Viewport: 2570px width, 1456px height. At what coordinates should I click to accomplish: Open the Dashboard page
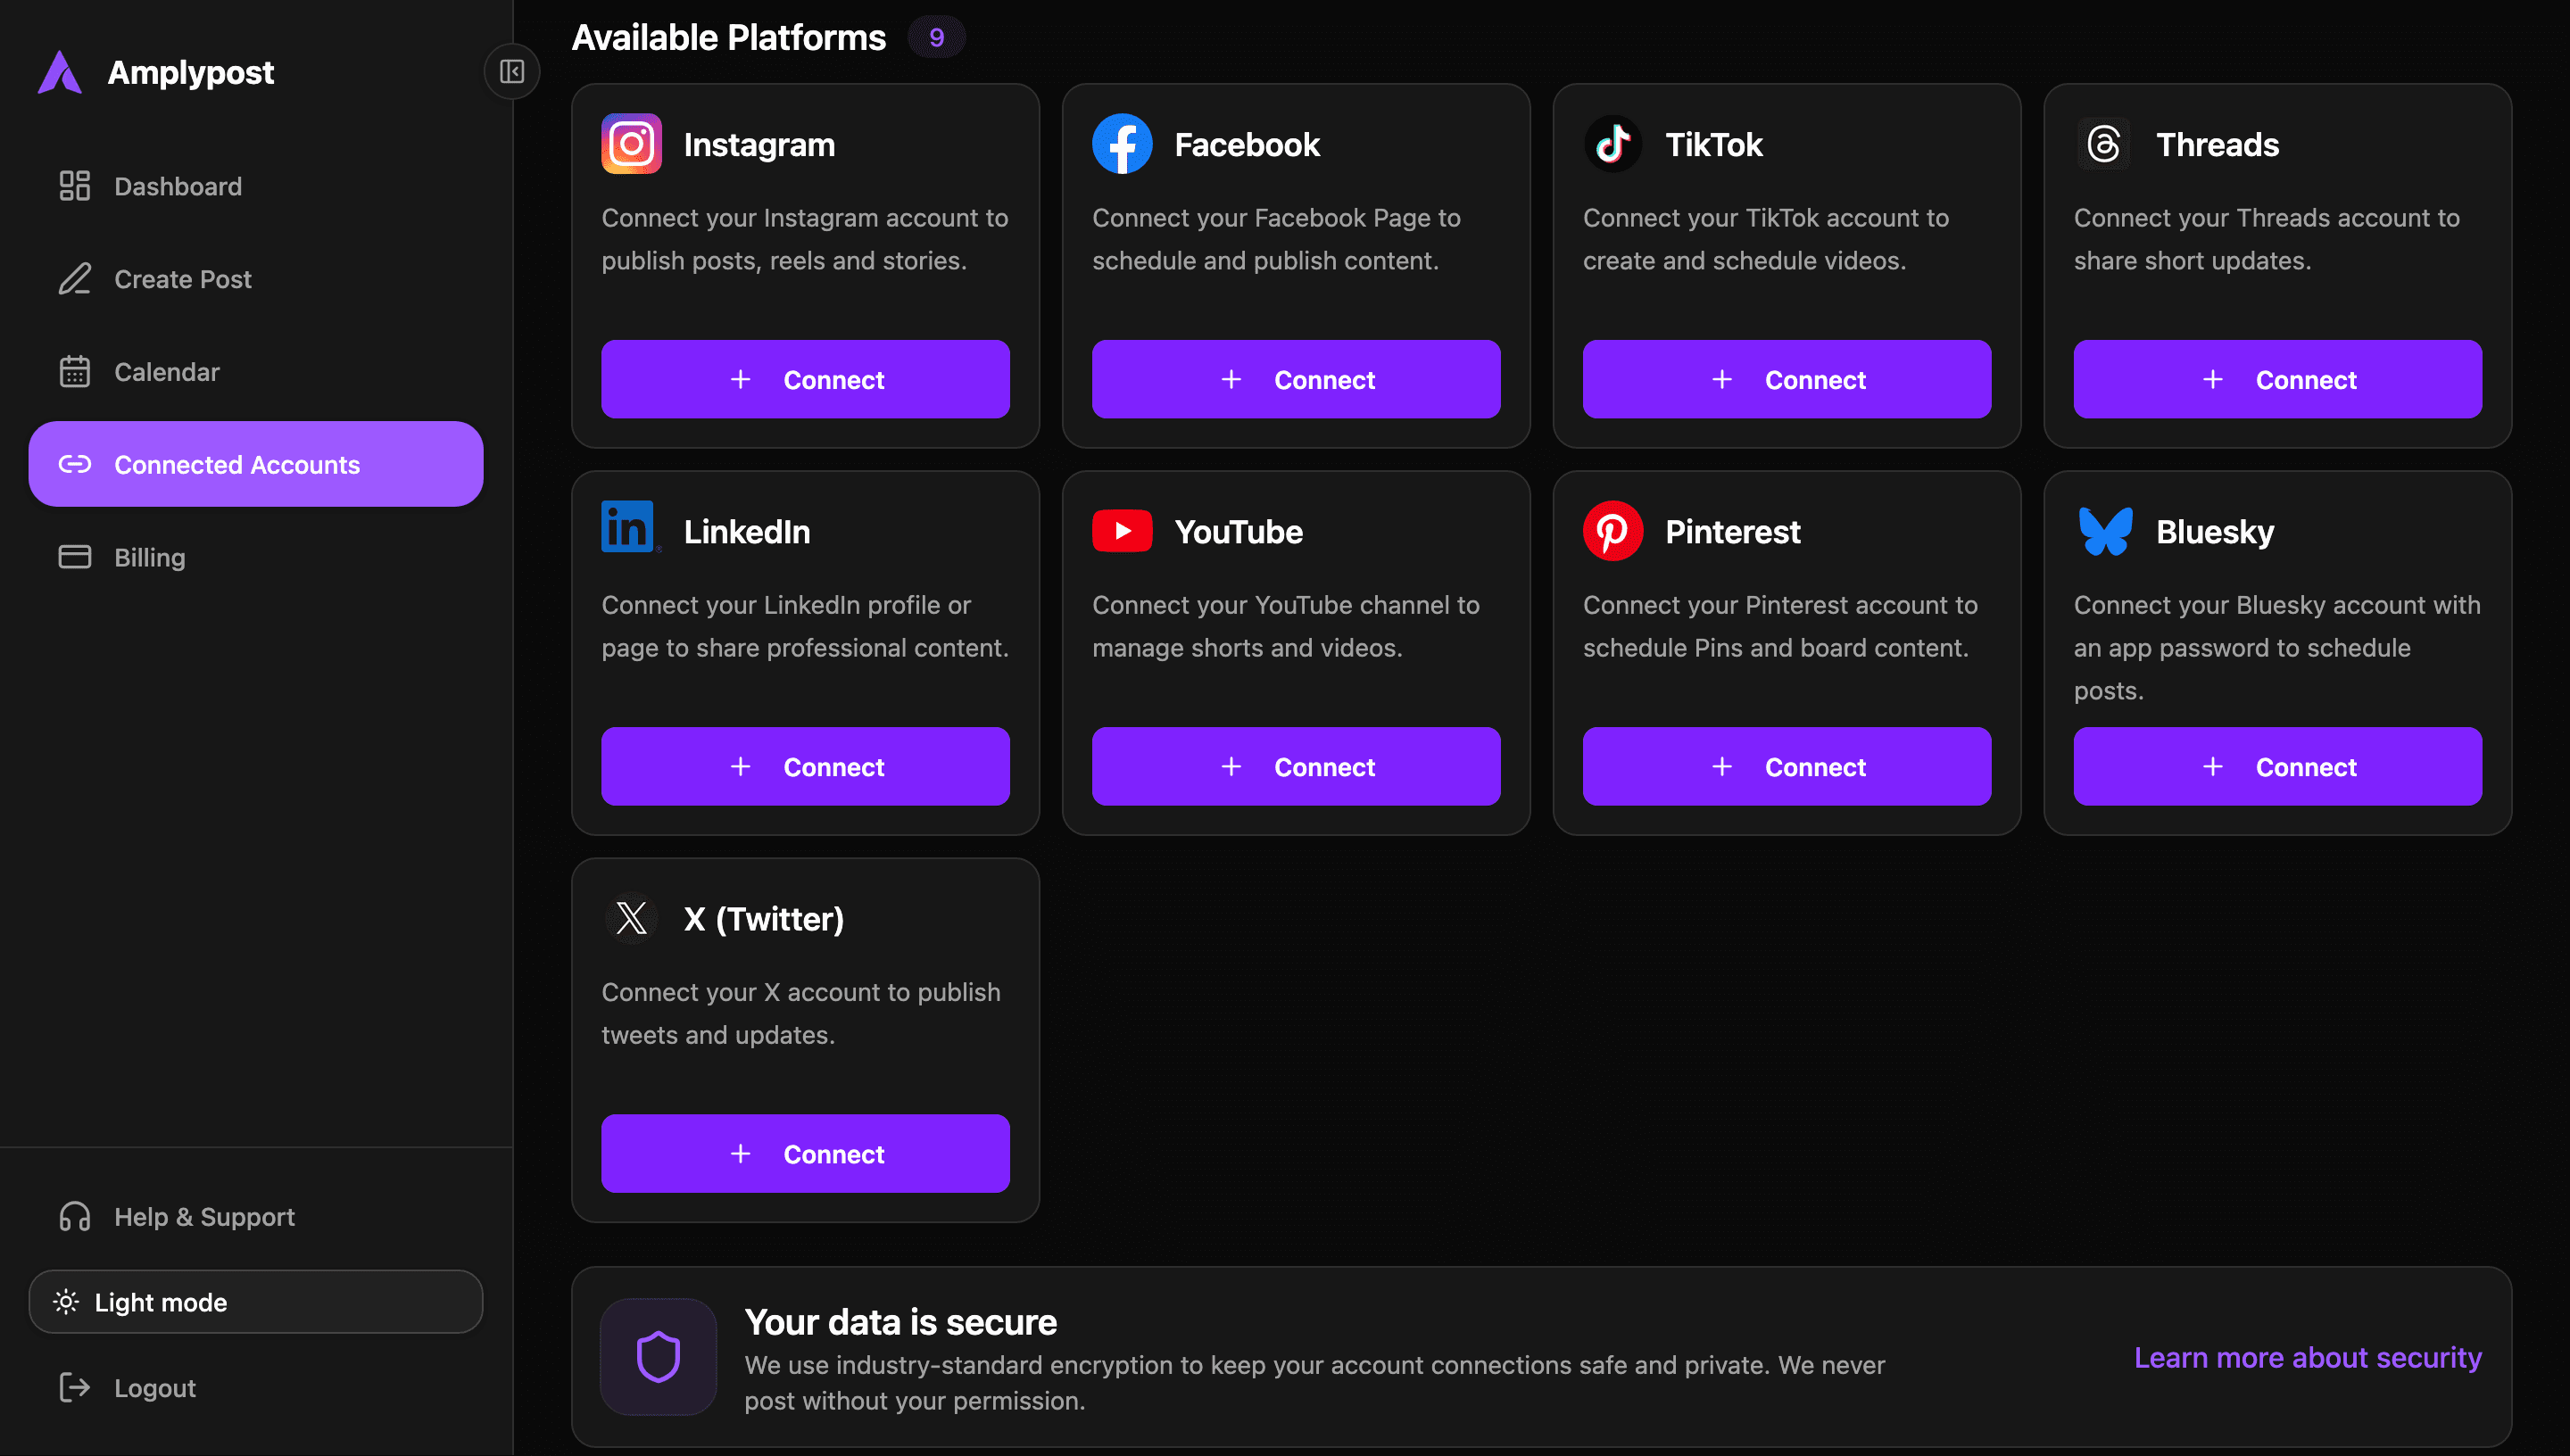pyautogui.click(x=256, y=186)
